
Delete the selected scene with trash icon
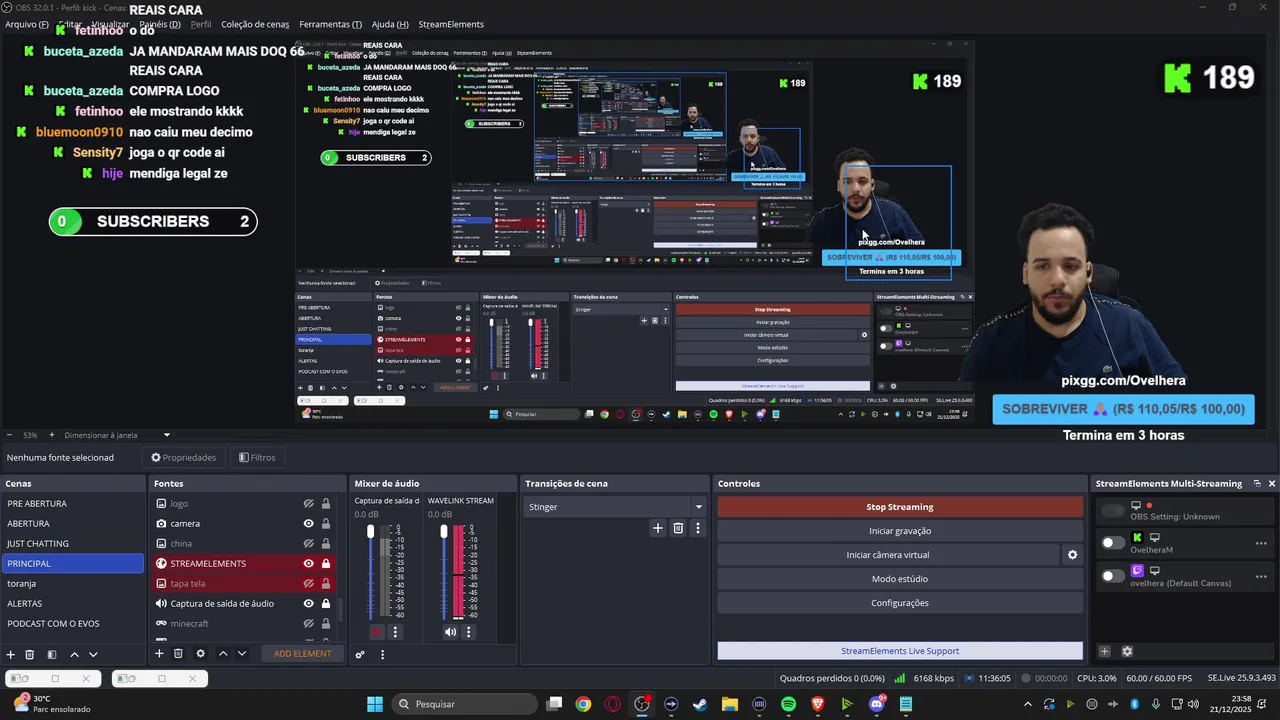click(30, 654)
